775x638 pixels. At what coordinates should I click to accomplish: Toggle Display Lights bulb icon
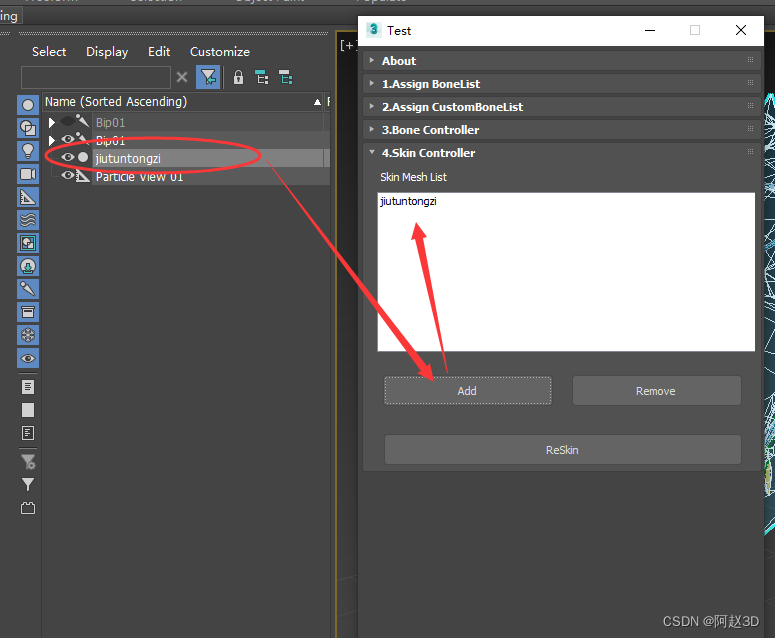28,151
